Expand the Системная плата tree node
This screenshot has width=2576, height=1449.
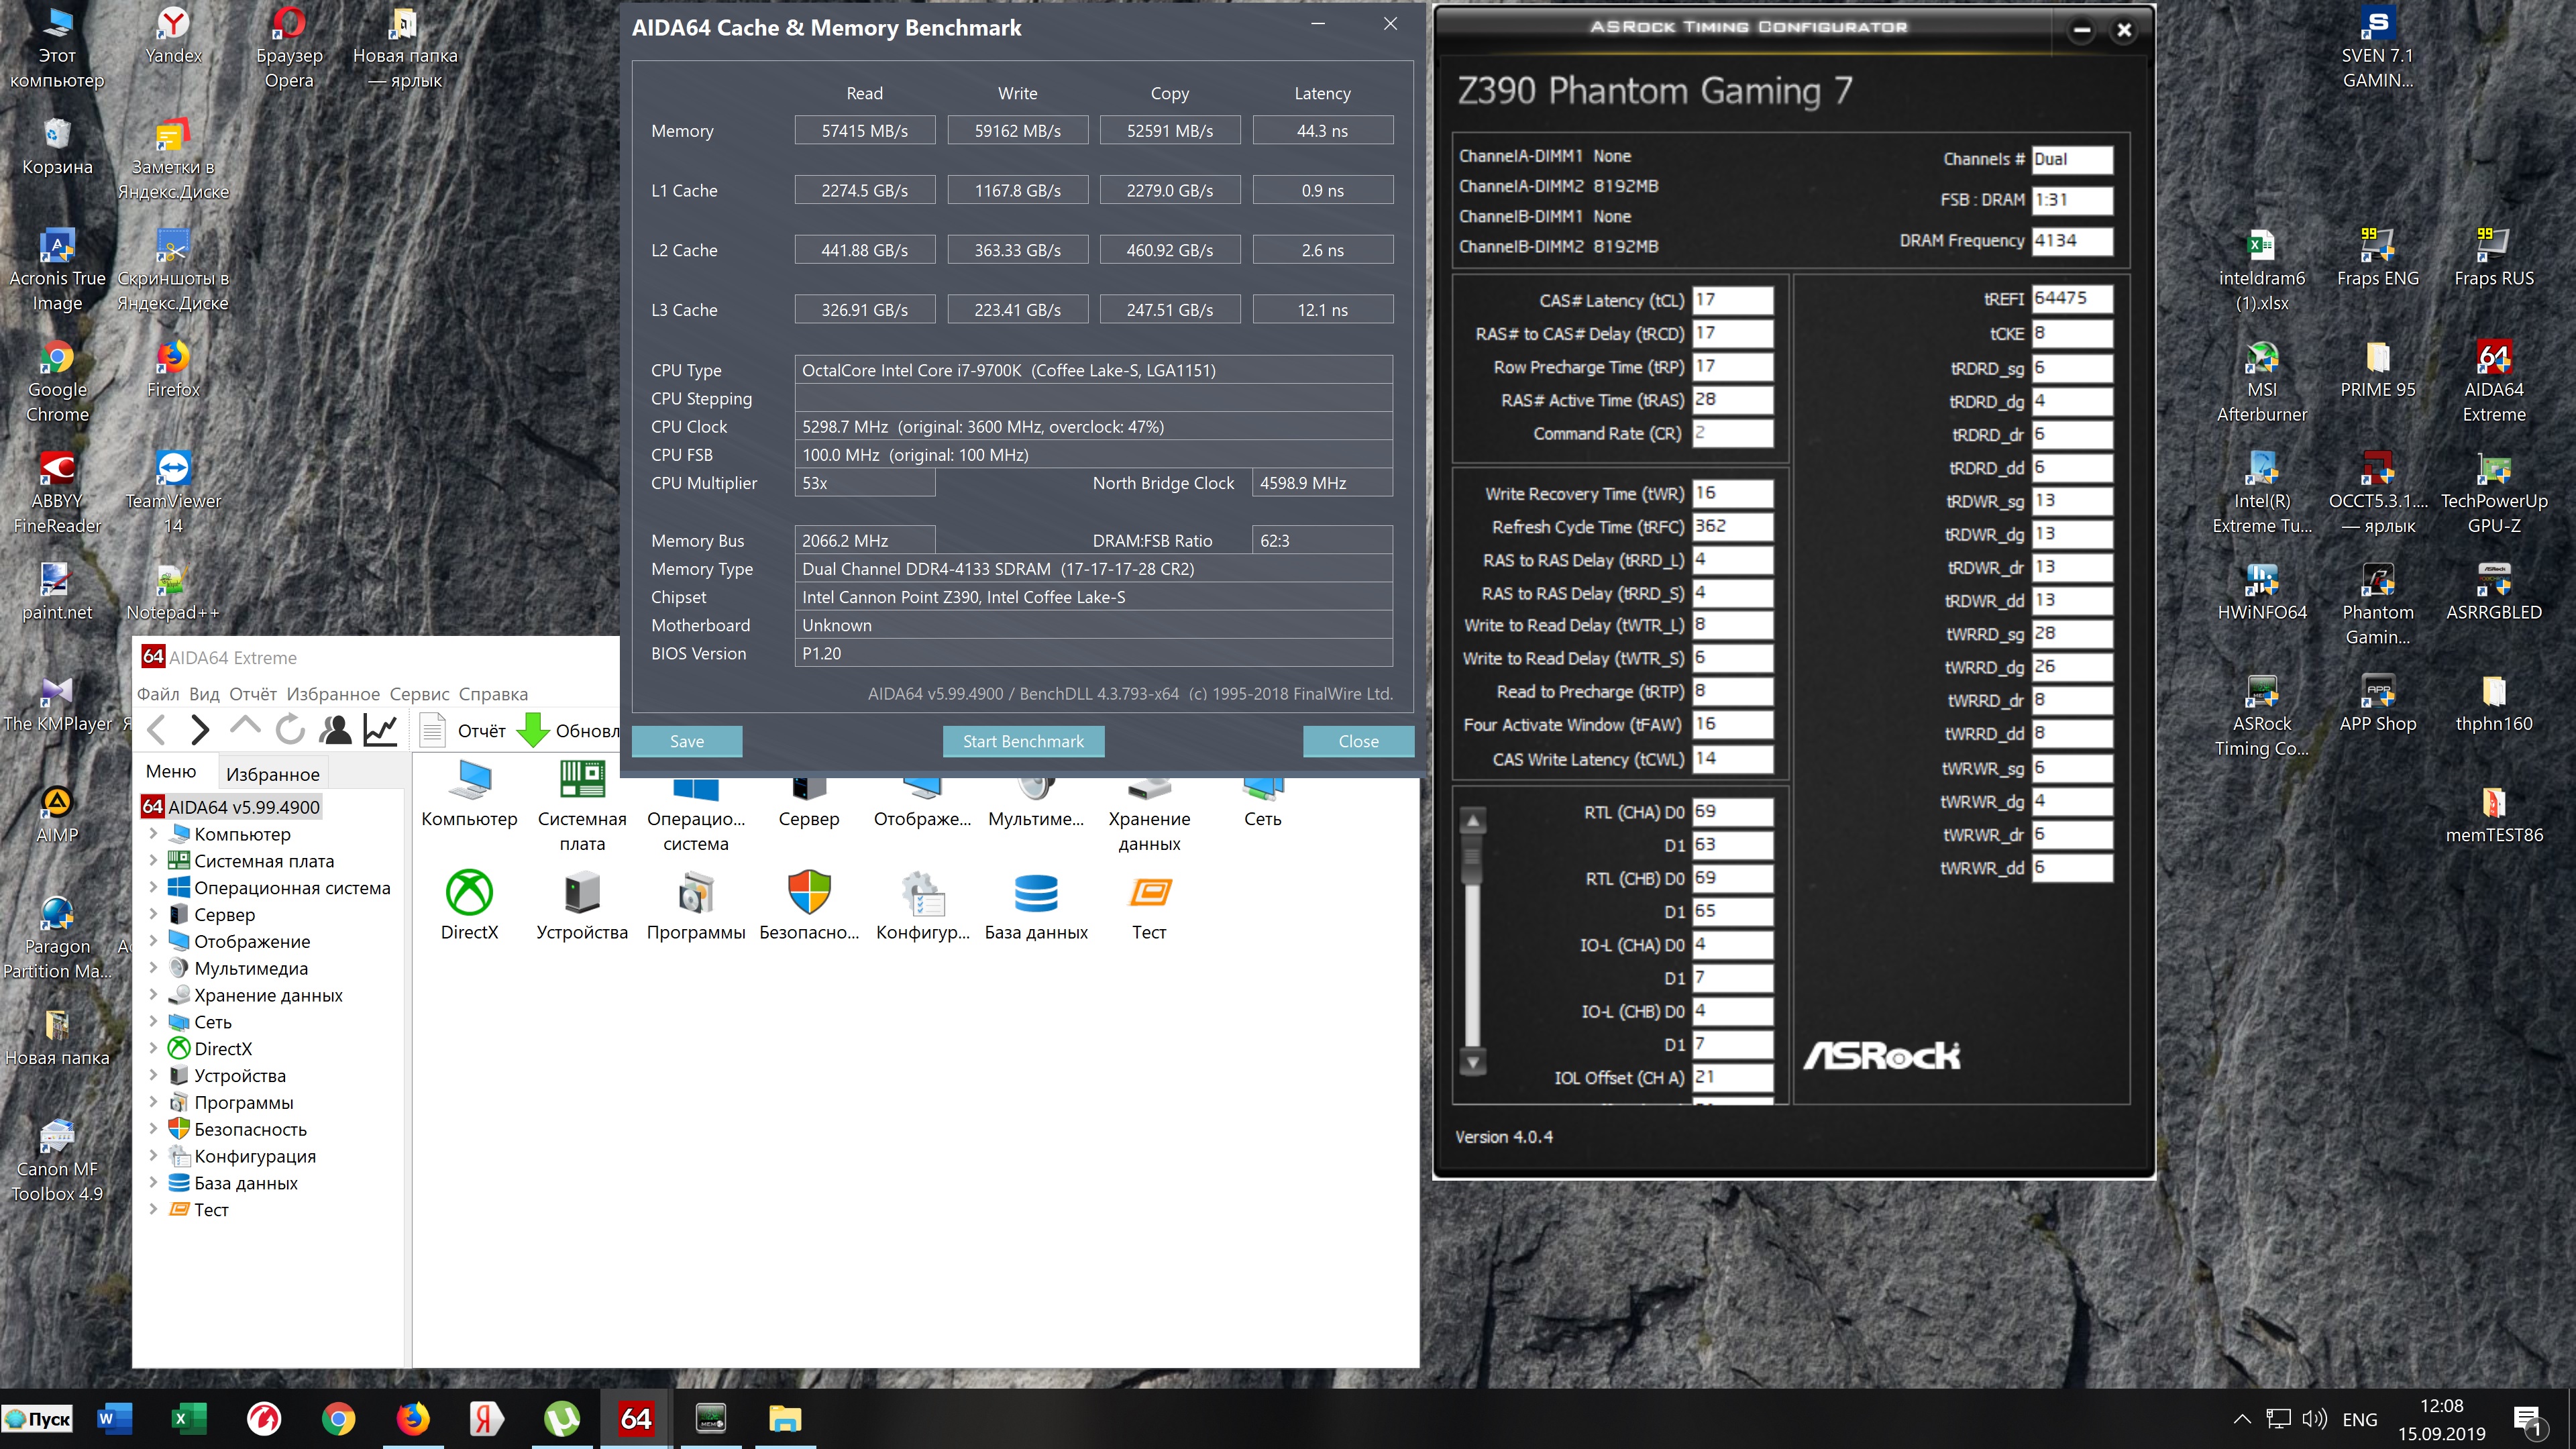pyautogui.click(x=153, y=860)
